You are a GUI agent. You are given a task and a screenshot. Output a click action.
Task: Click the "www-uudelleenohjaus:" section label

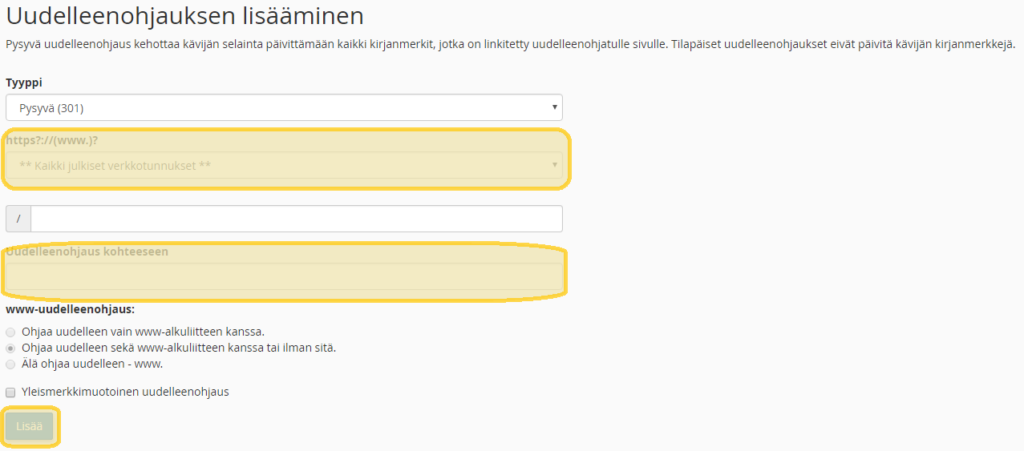coord(70,309)
